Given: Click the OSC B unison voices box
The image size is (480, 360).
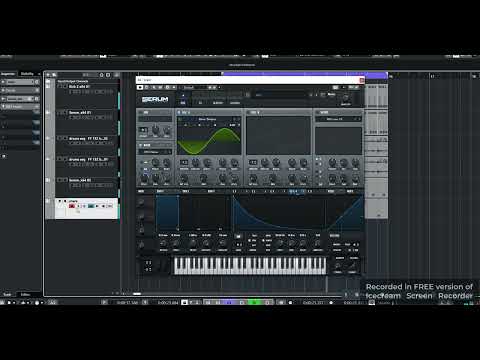Looking at the screenshot, I should pyautogui.click(x=253, y=162).
